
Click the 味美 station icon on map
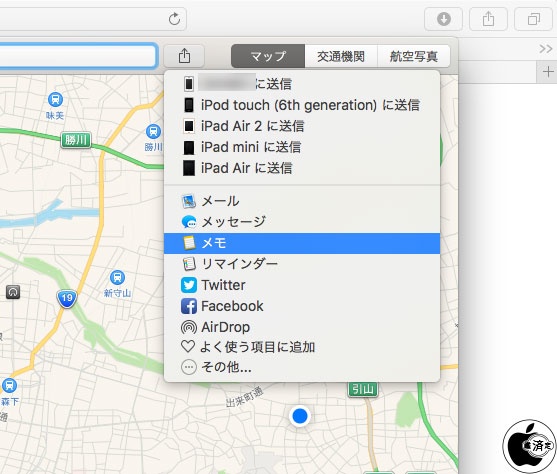pyautogui.click(x=55, y=99)
